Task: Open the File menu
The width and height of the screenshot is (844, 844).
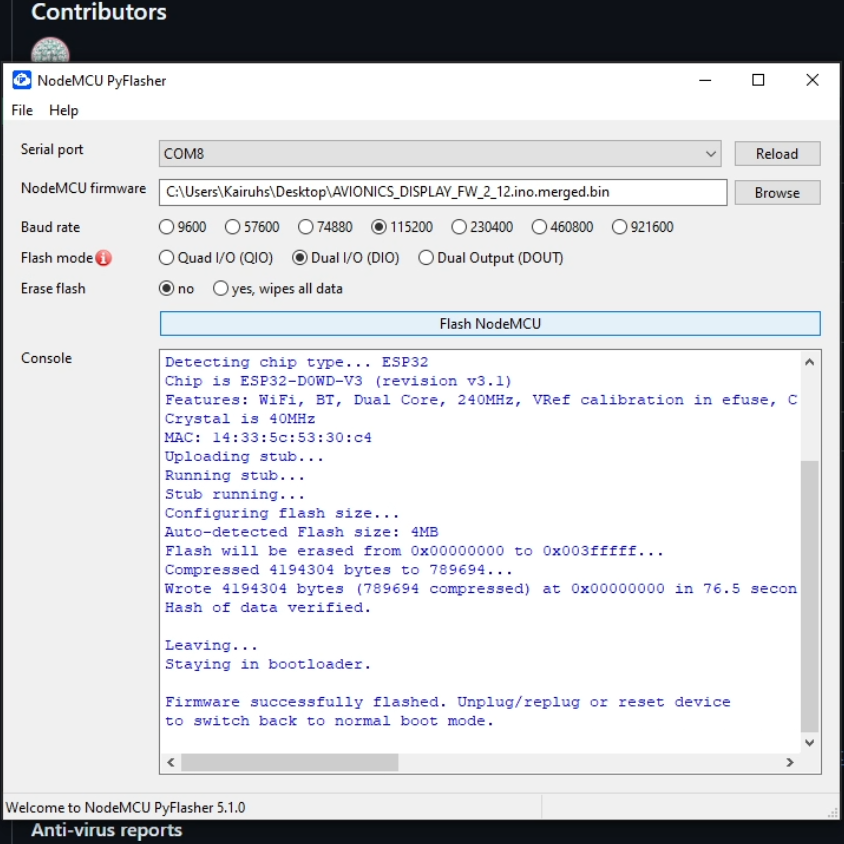Action: pyautogui.click(x=22, y=110)
